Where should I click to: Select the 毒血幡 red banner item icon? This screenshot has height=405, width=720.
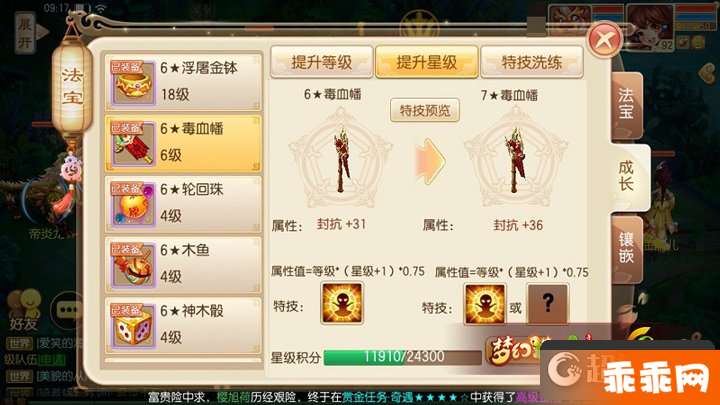[x=132, y=143]
